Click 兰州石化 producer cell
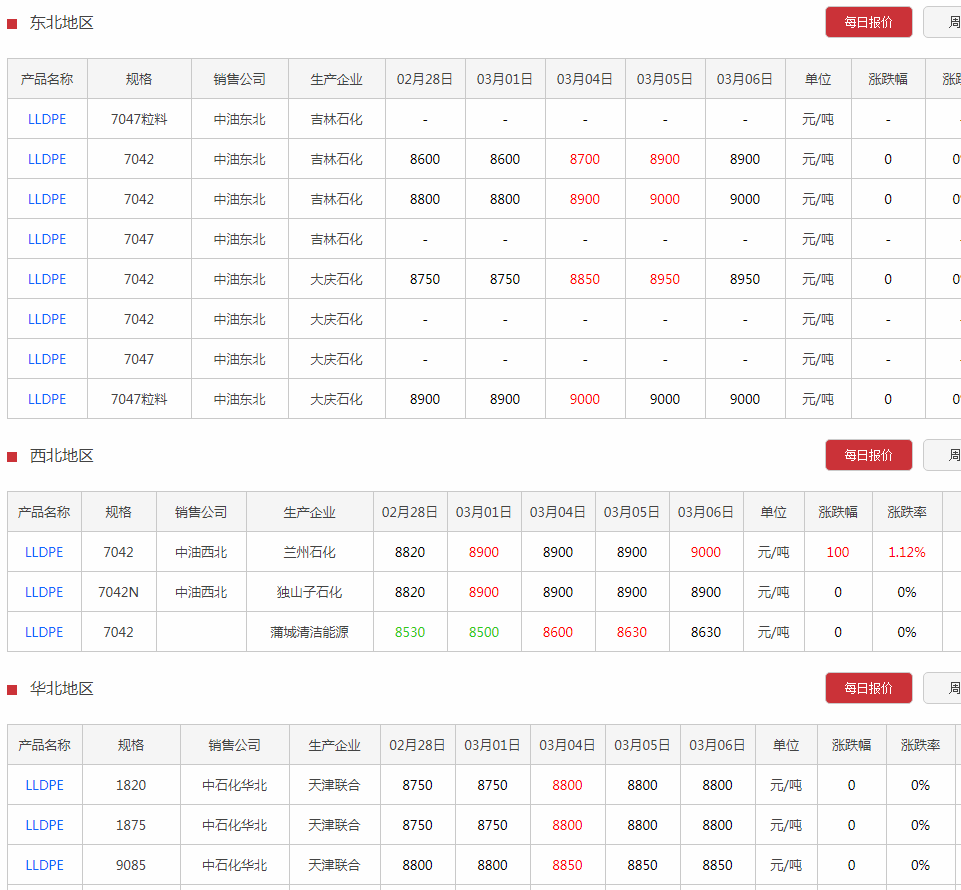This screenshot has height=890, width=961. pyautogui.click(x=310, y=552)
